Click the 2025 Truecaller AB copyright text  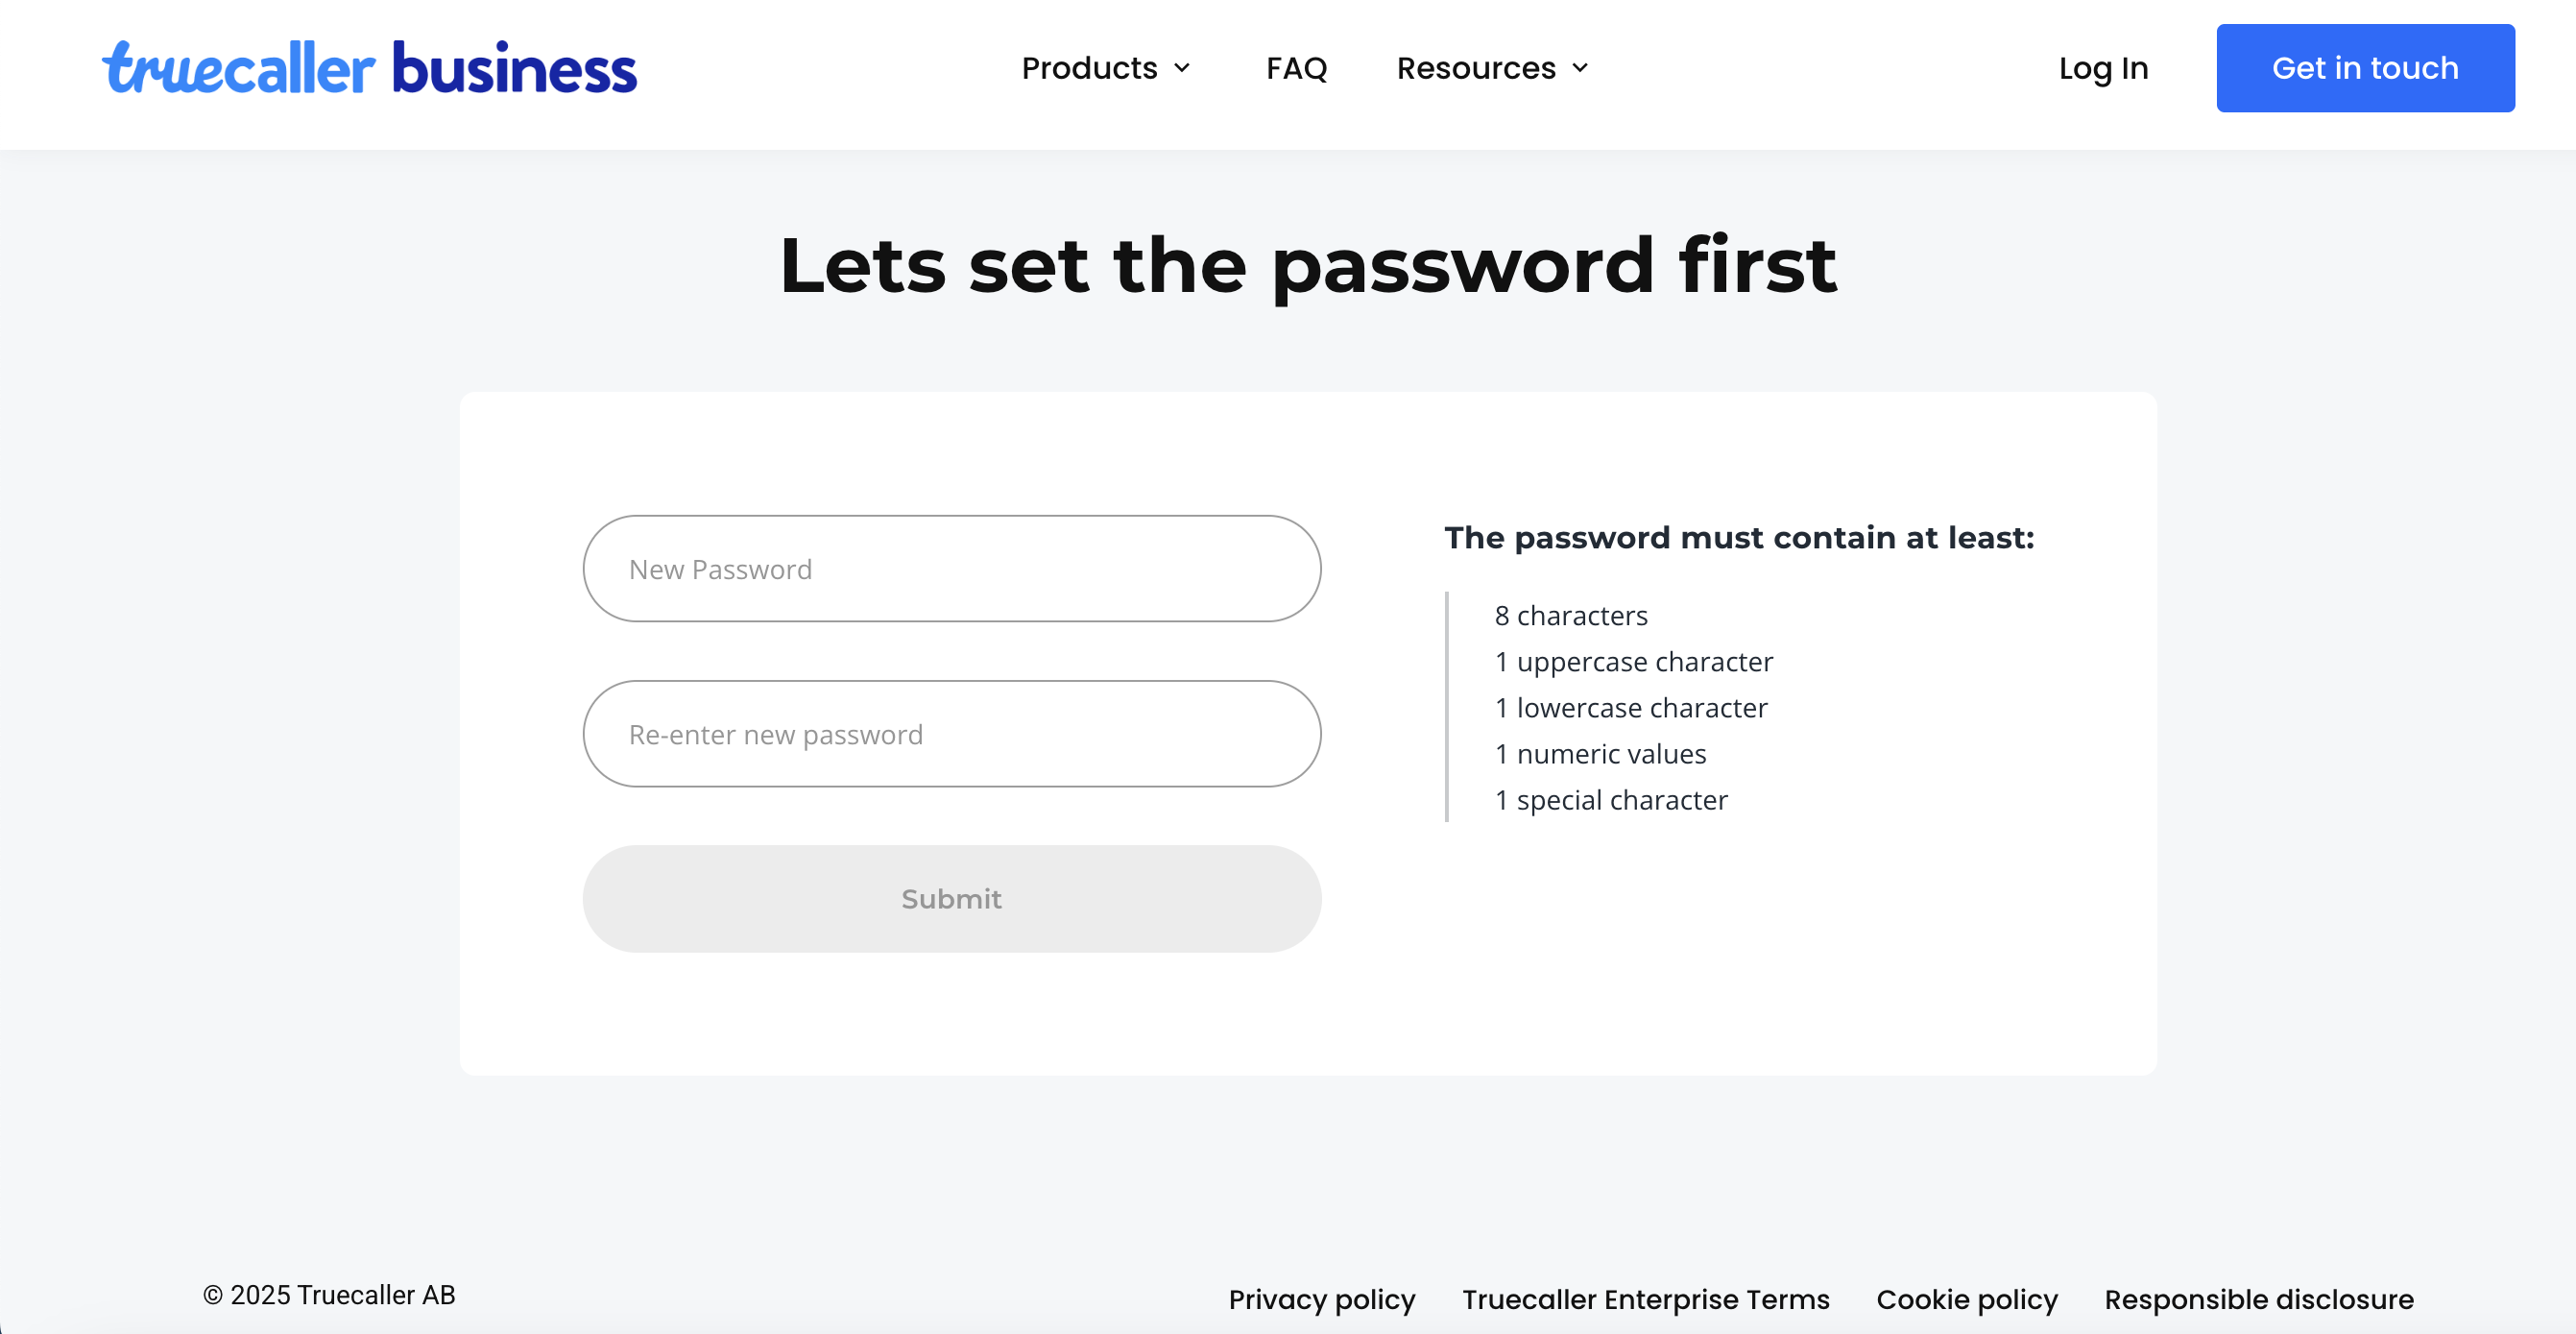(329, 1295)
